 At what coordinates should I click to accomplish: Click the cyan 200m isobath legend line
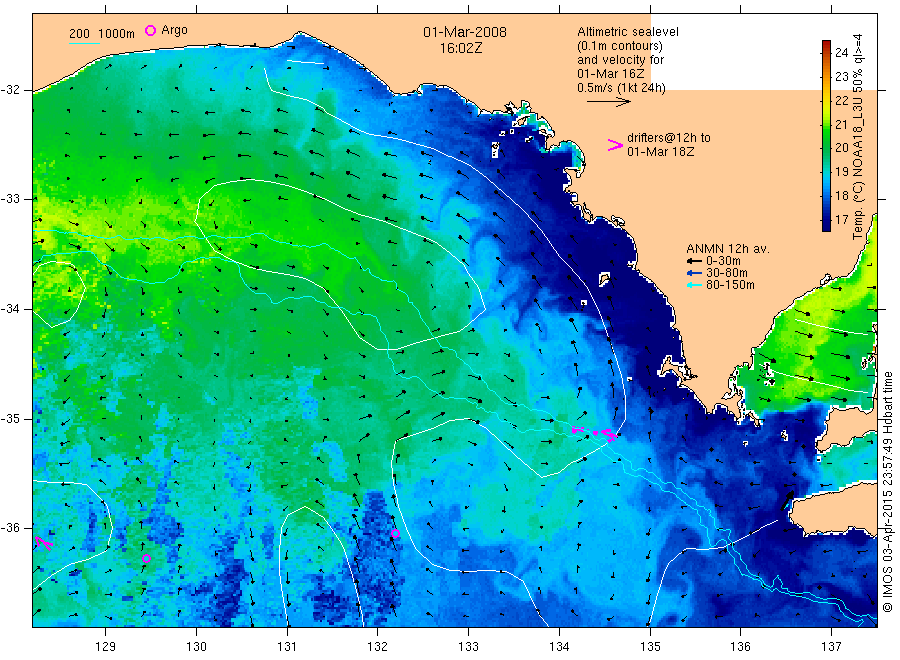pos(84,42)
